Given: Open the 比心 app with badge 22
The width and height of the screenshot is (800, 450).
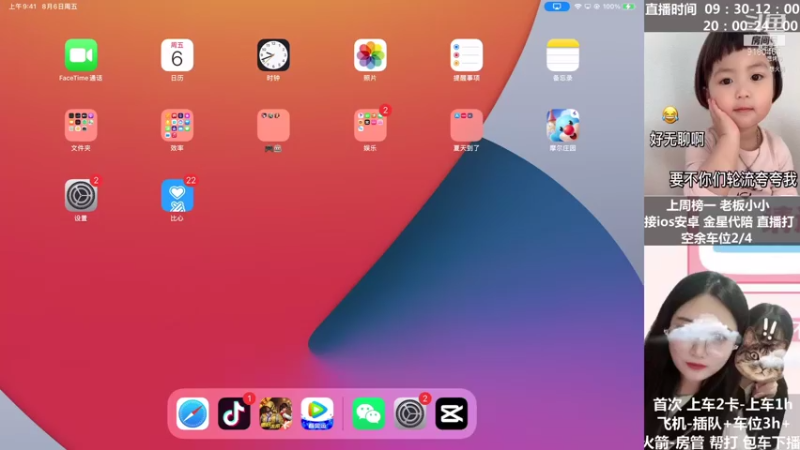Looking at the screenshot, I should click(177, 195).
